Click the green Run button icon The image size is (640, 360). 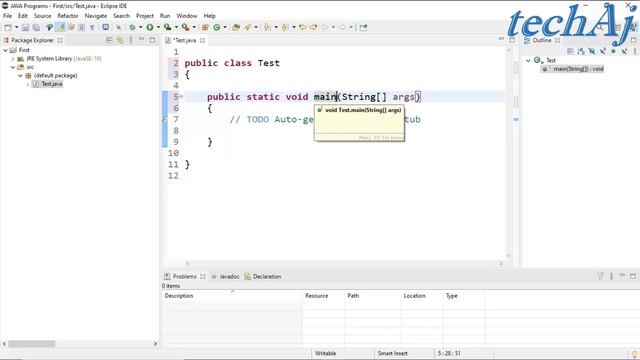tap(150, 27)
